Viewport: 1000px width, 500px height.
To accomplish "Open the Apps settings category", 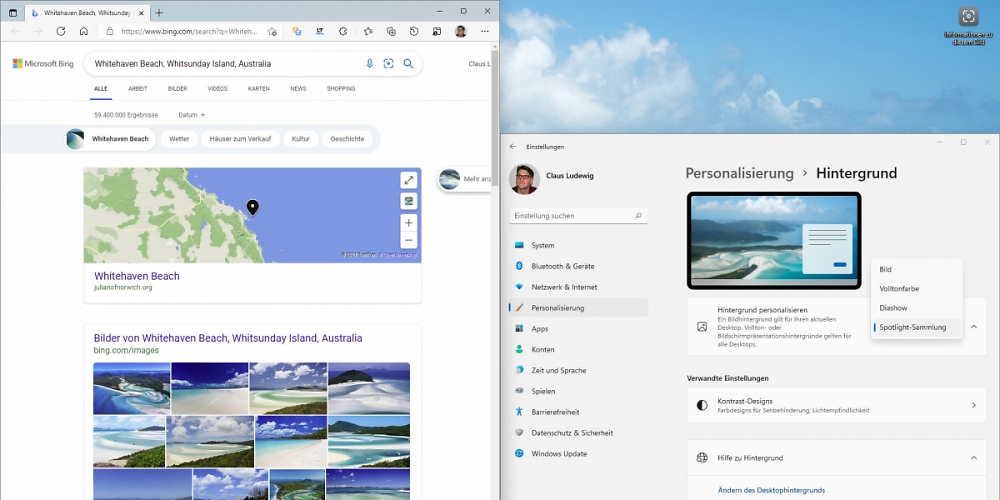I will (x=578, y=328).
